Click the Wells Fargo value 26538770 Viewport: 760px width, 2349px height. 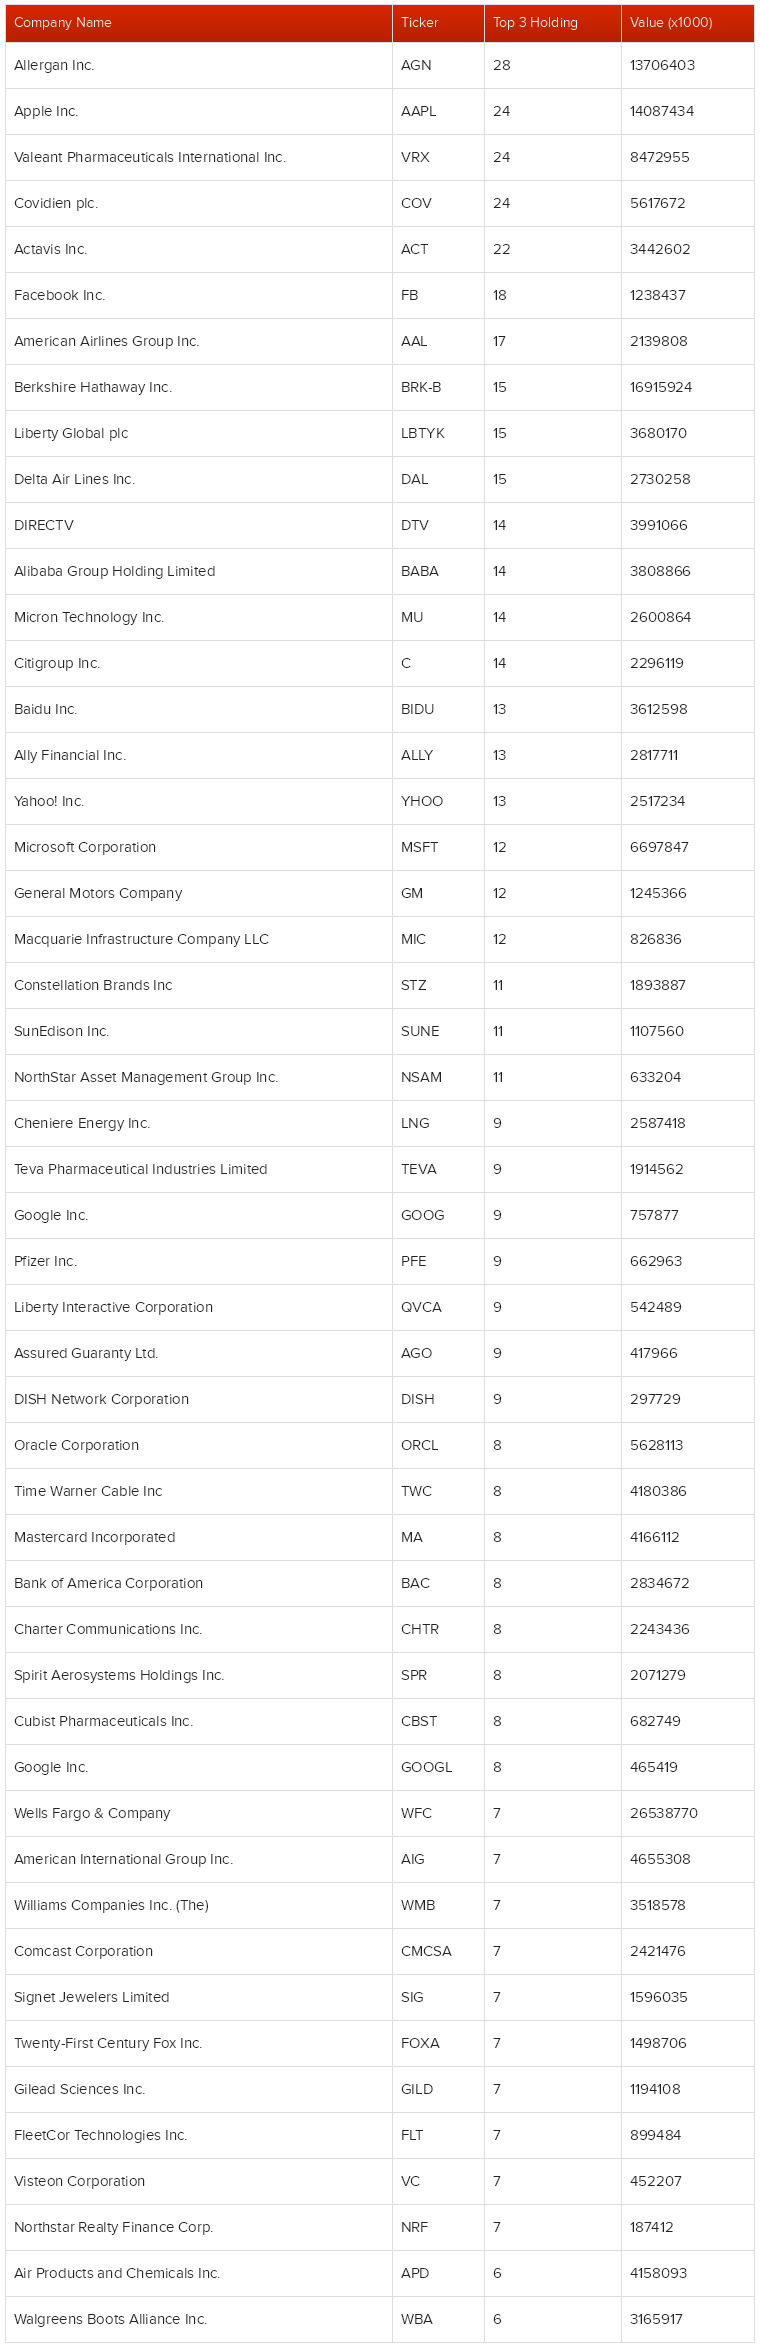pos(664,1813)
